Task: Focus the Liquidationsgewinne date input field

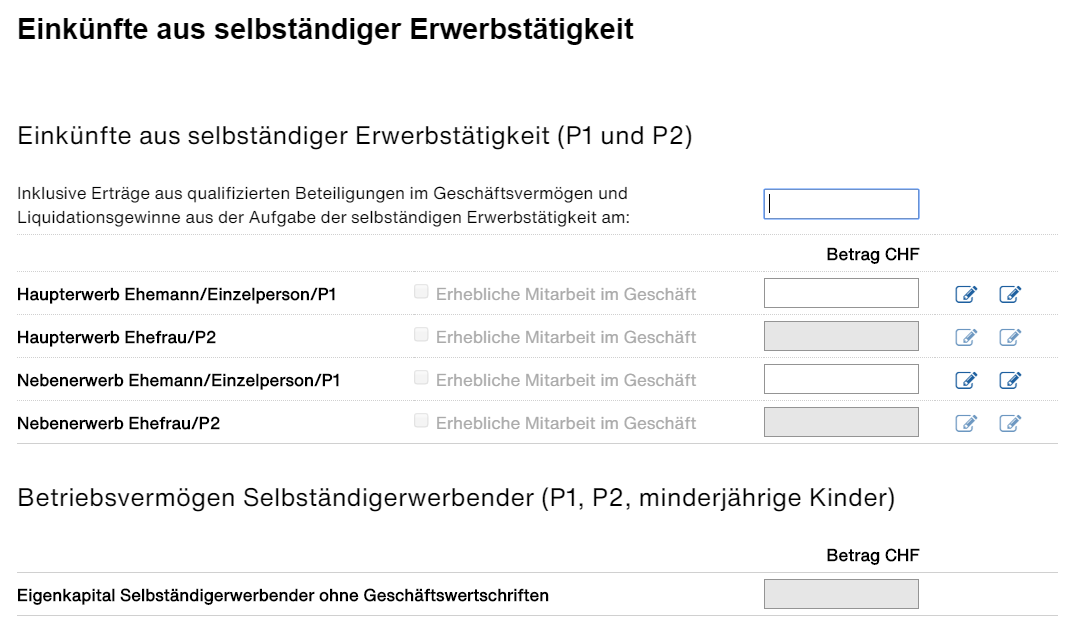Action: coord(841,204)
